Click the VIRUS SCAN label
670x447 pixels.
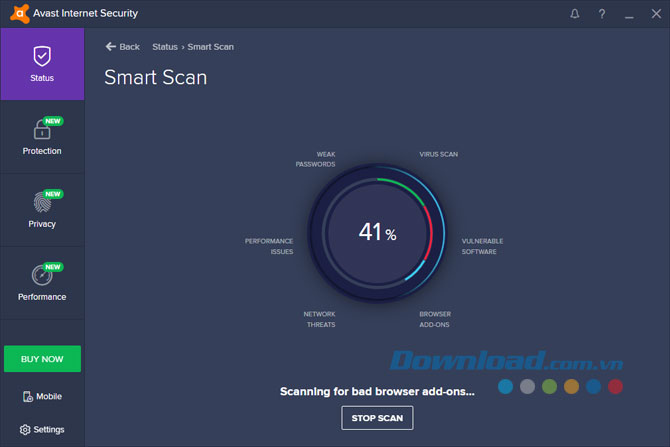438,154
